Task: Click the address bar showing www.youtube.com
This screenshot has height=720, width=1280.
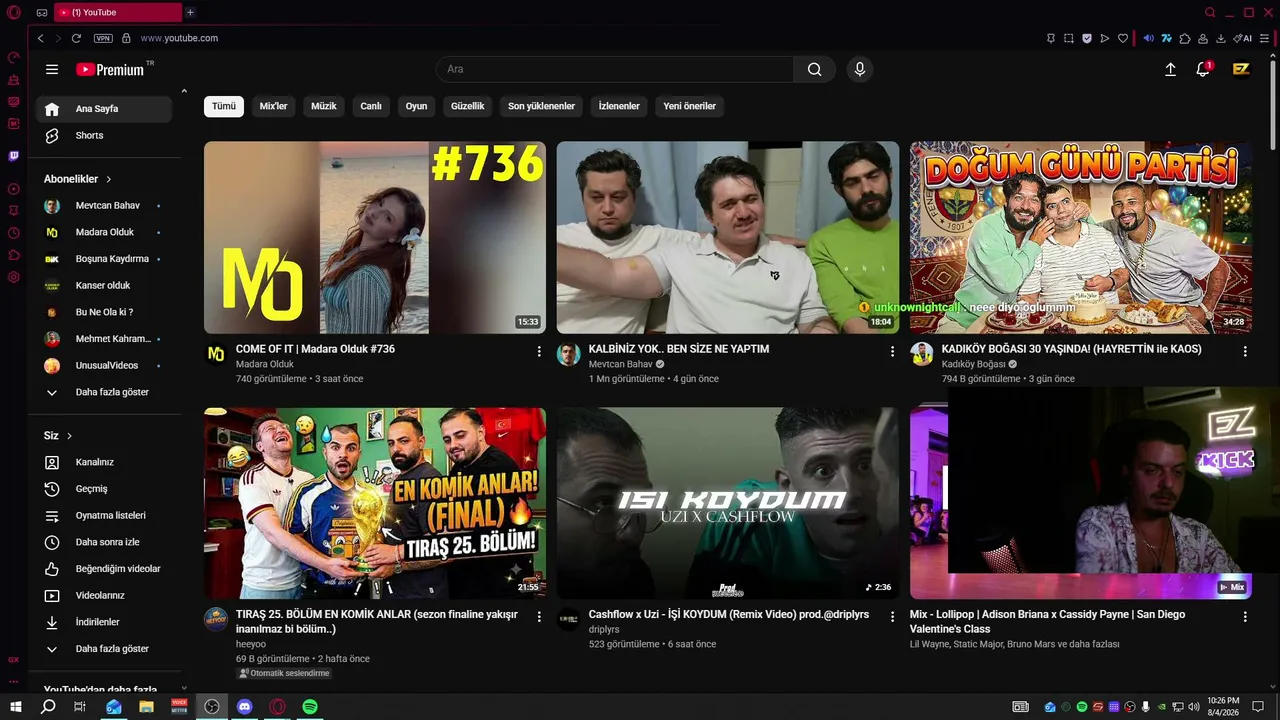Action: point(179,38)
